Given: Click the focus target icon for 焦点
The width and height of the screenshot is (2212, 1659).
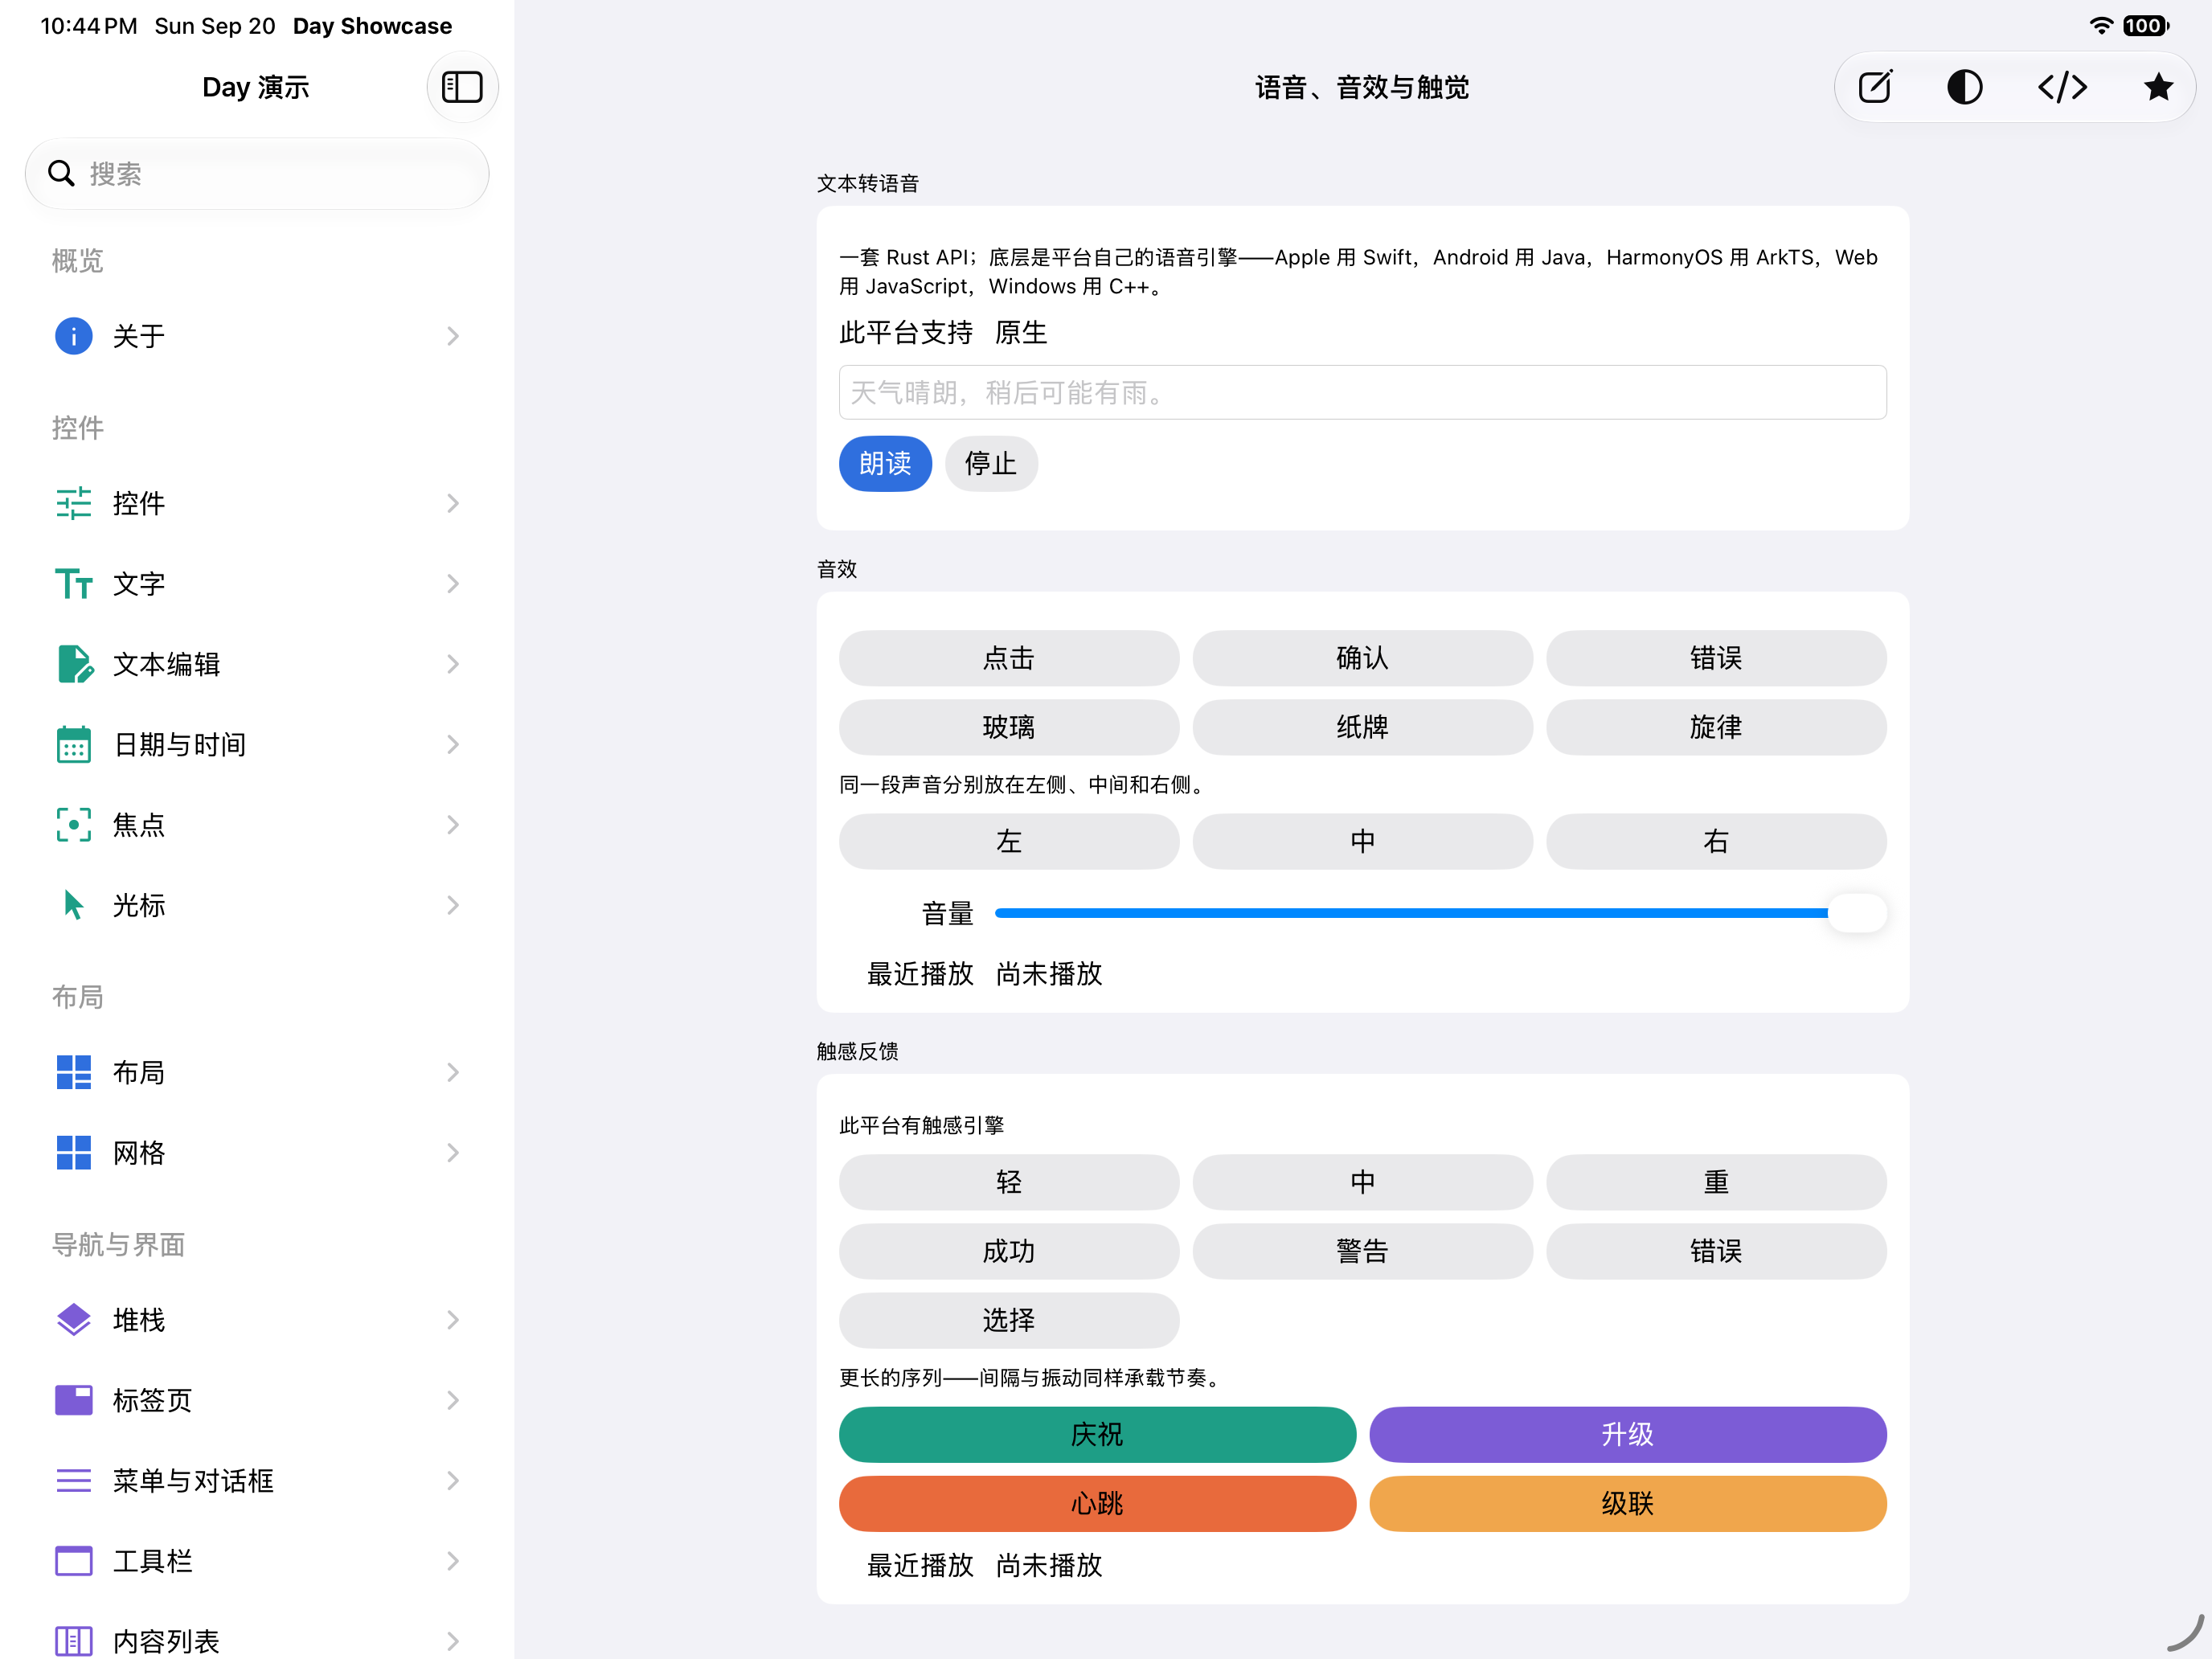Looking at the screenshot, I should [x=73, y=824].
